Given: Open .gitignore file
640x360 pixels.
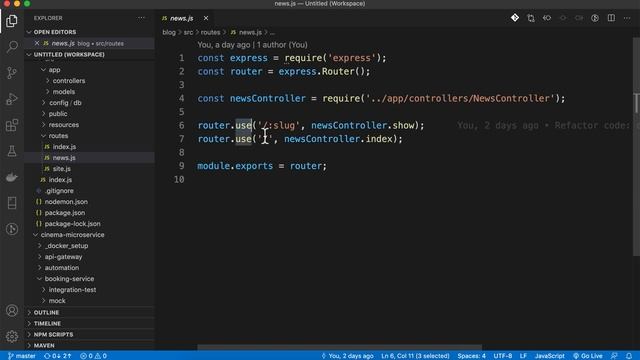Looking at the screenshot, I should [59, 191].
